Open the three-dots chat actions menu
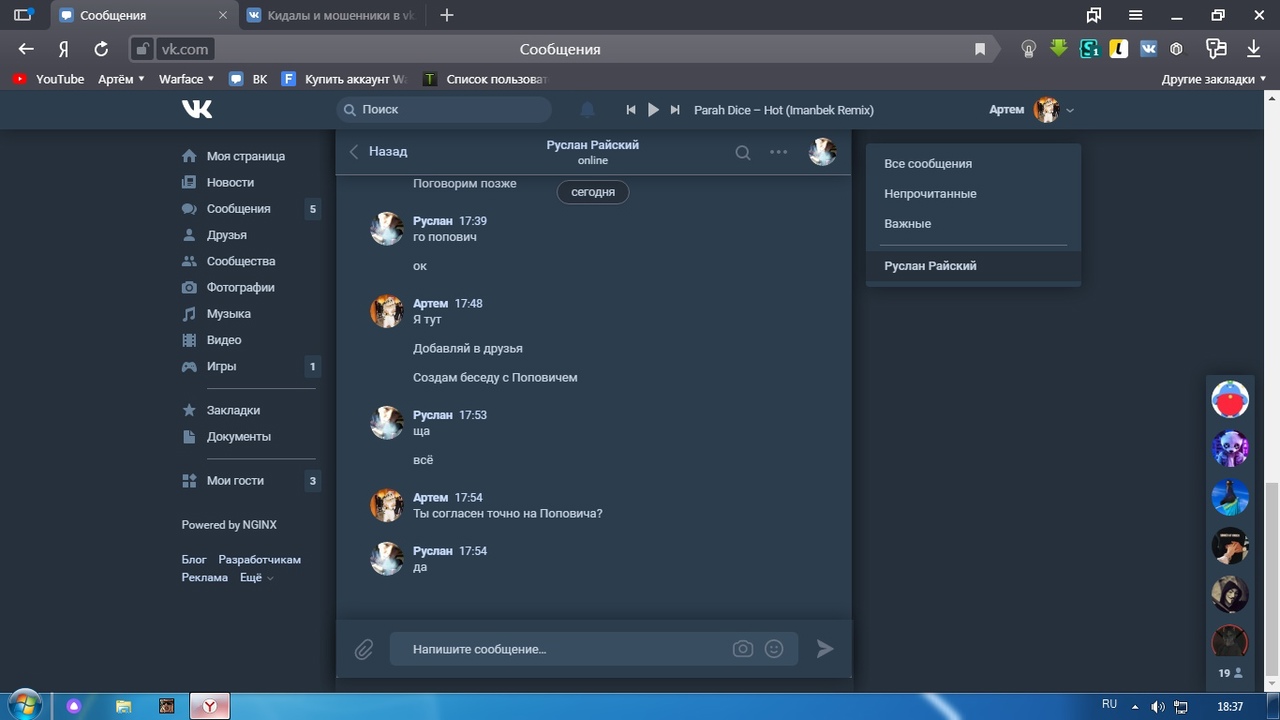The width and height of the screenshot is (1280, 720). pyautogui.click(x=778, y=152)
